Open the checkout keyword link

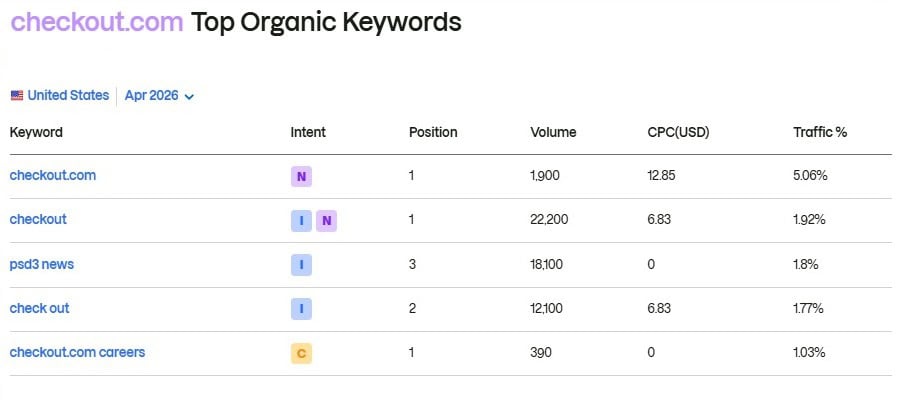[38, 219]
